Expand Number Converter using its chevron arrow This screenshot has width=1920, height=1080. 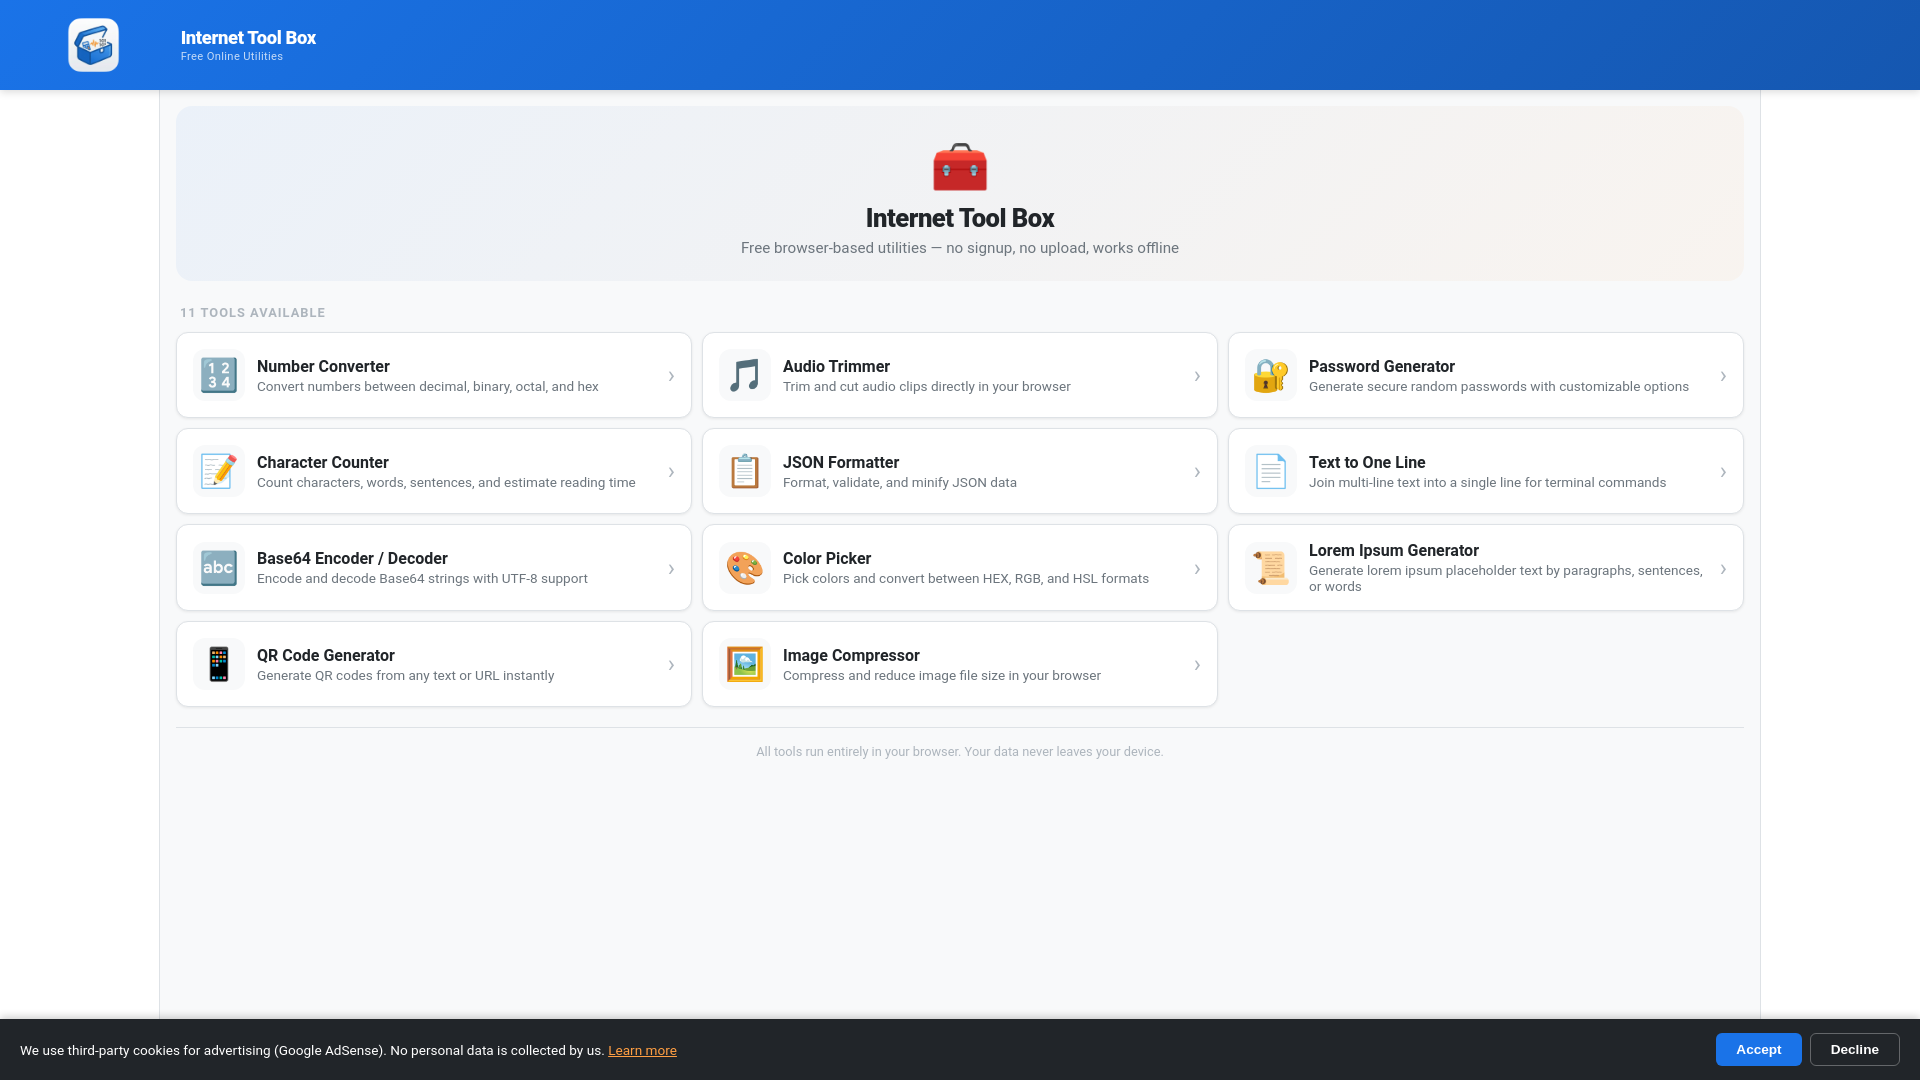(x=671, y=376)
